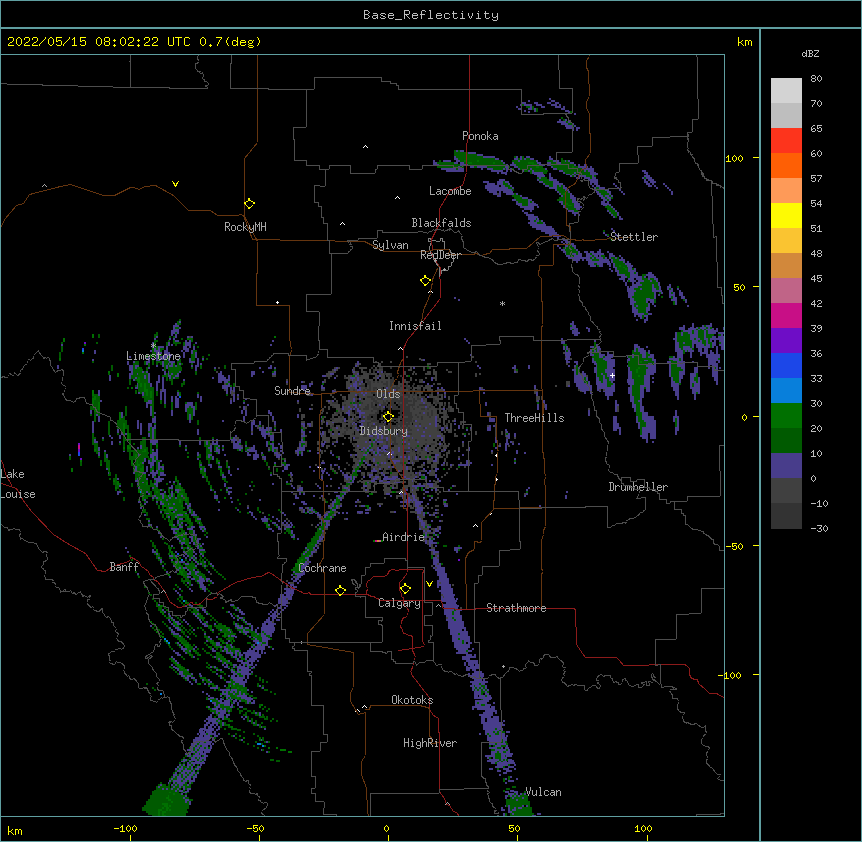Click the red 65 dBZ legend swatch
The width and height of the screenshot is (862, 842).
786,141
